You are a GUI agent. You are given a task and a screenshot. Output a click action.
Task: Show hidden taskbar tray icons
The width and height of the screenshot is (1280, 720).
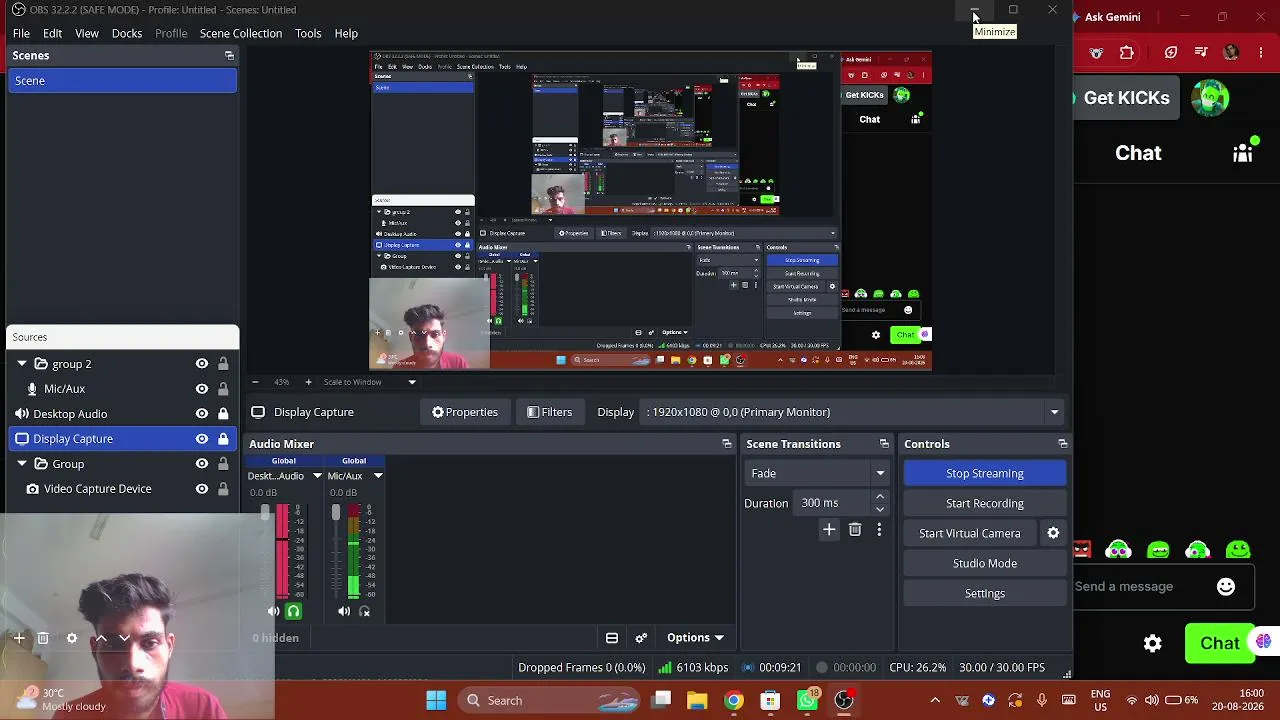click(x=935, y=700)
